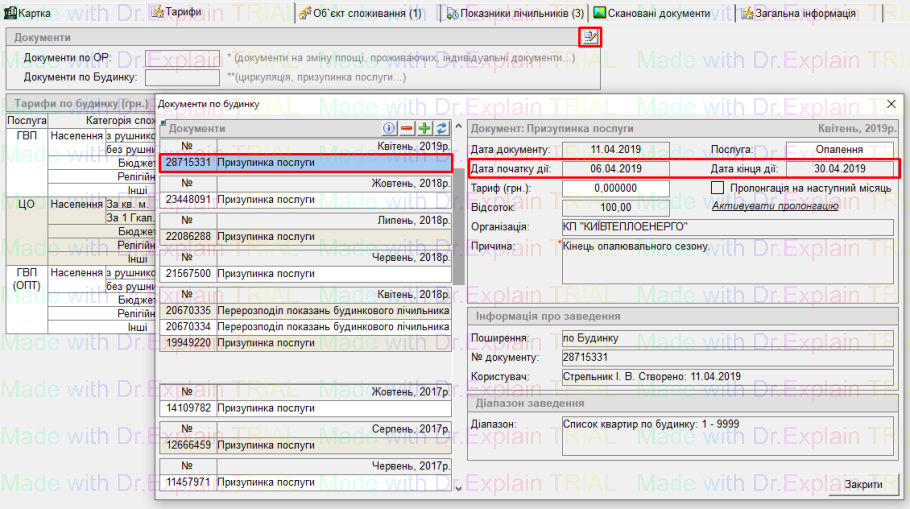910x509 pixels.
Task: Switch to the Картка tab
Action: point(31,13)
